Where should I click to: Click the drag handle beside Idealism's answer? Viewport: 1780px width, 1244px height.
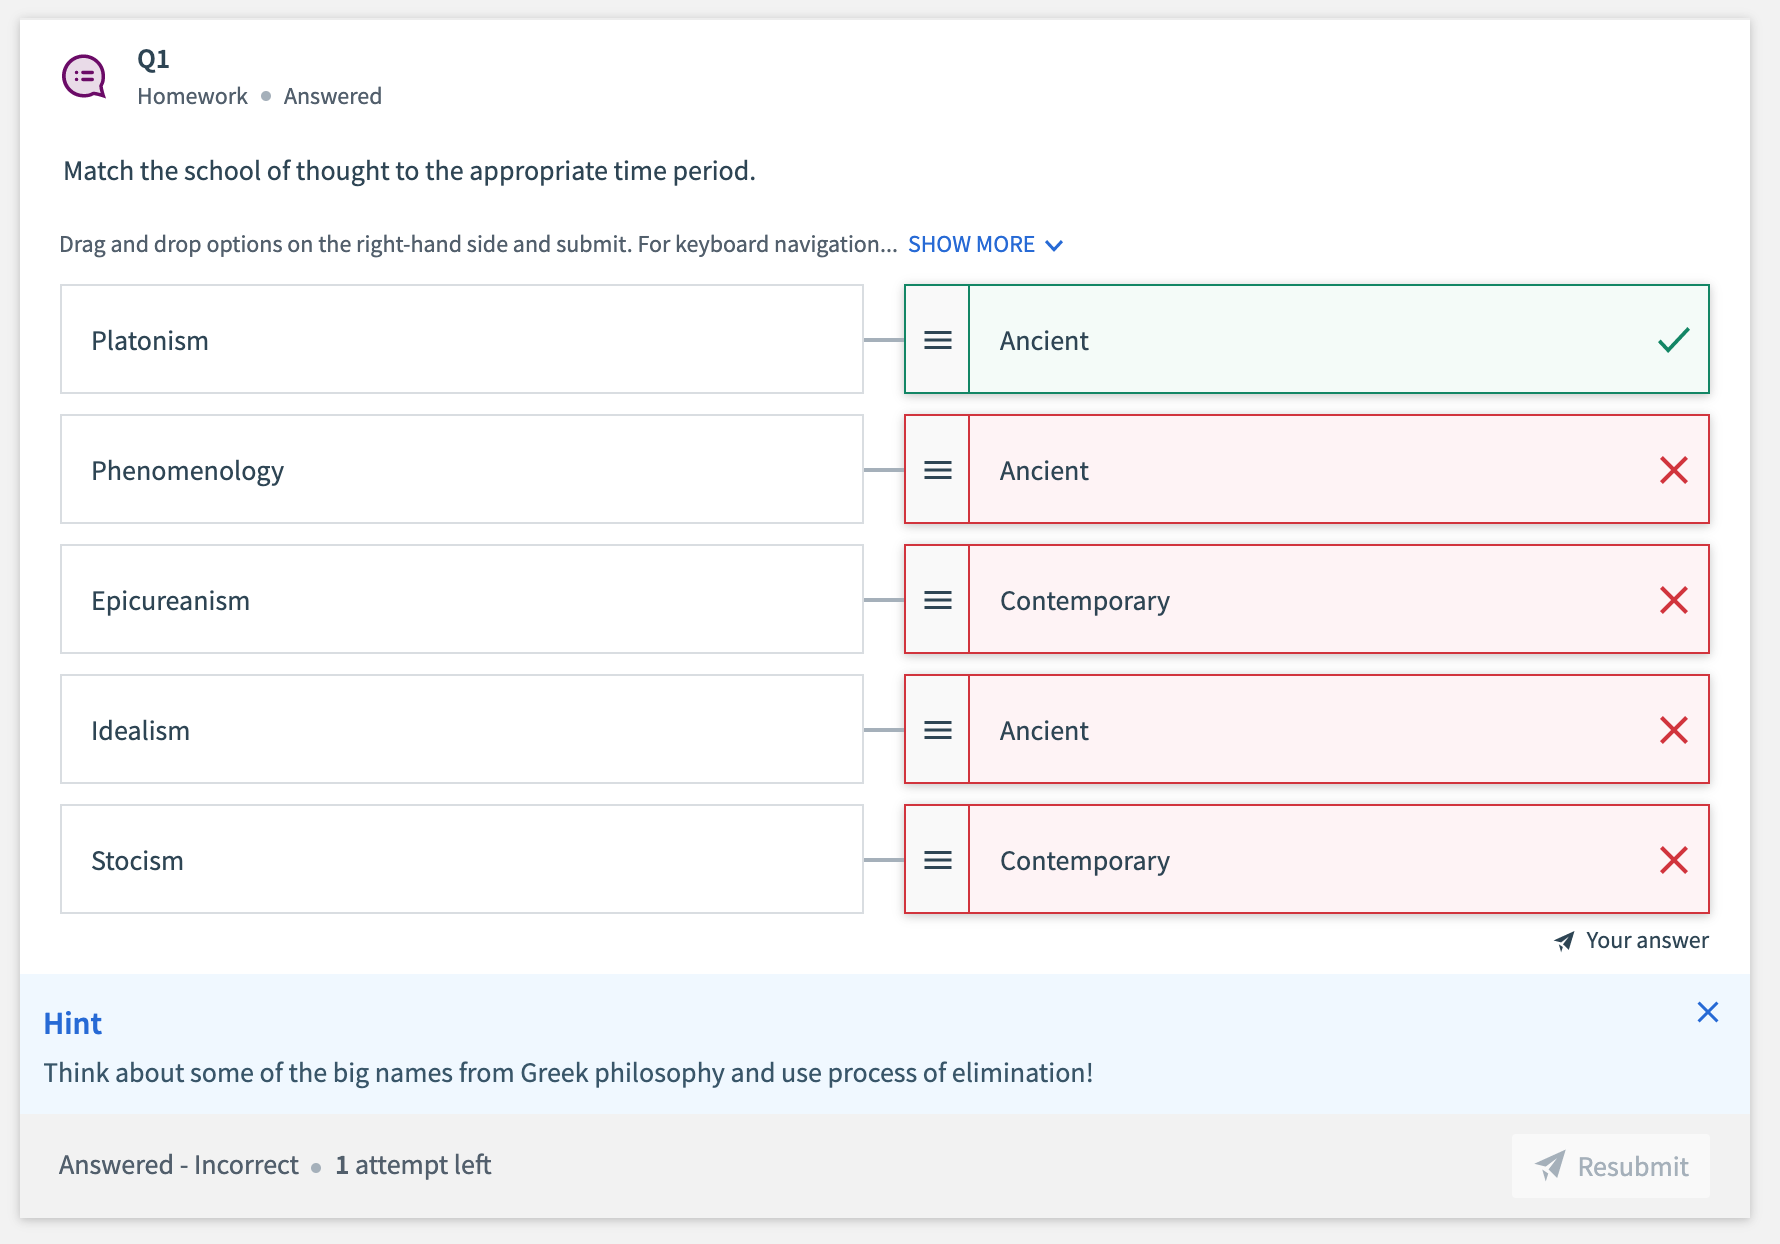coord(937,730)
